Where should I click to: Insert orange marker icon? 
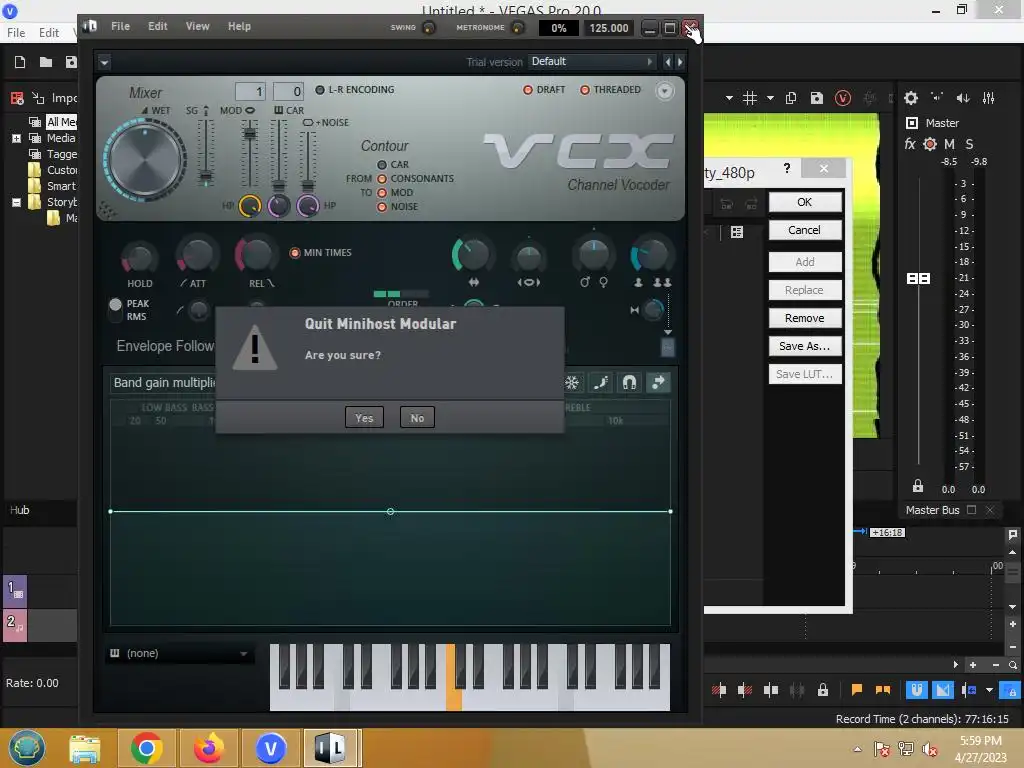click(x=857, y=690)
